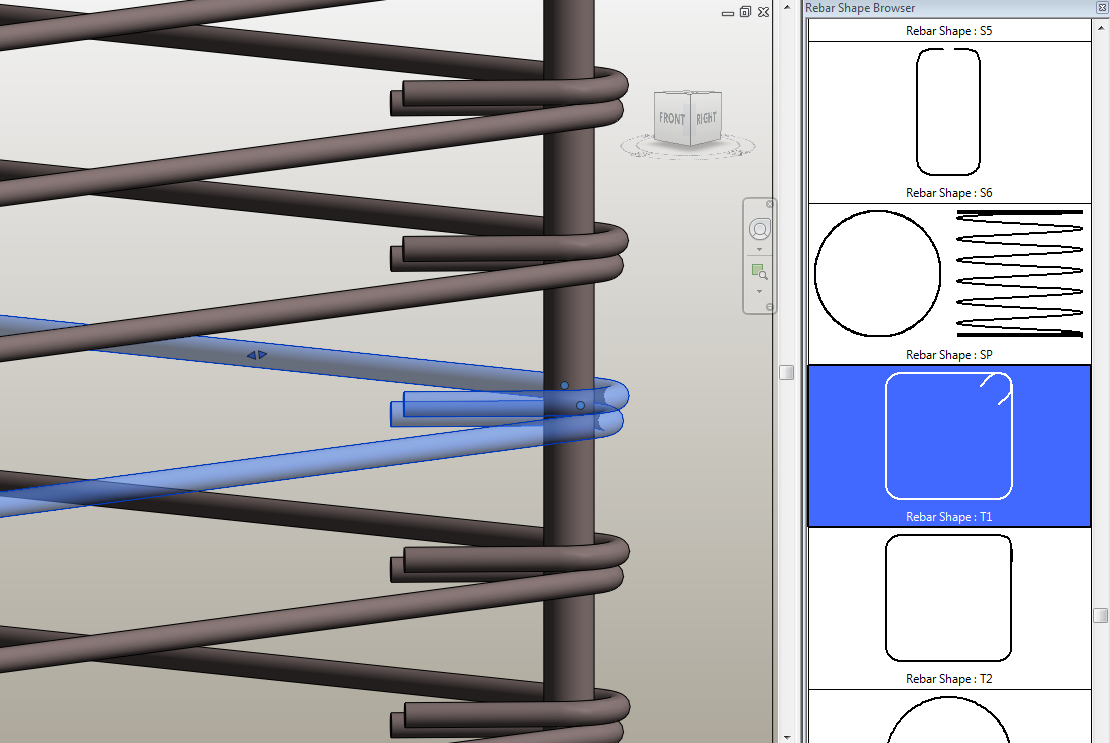
Task: Click the Rebar Shape Browser scrollbar thumb
Action: coord(1101,616)
